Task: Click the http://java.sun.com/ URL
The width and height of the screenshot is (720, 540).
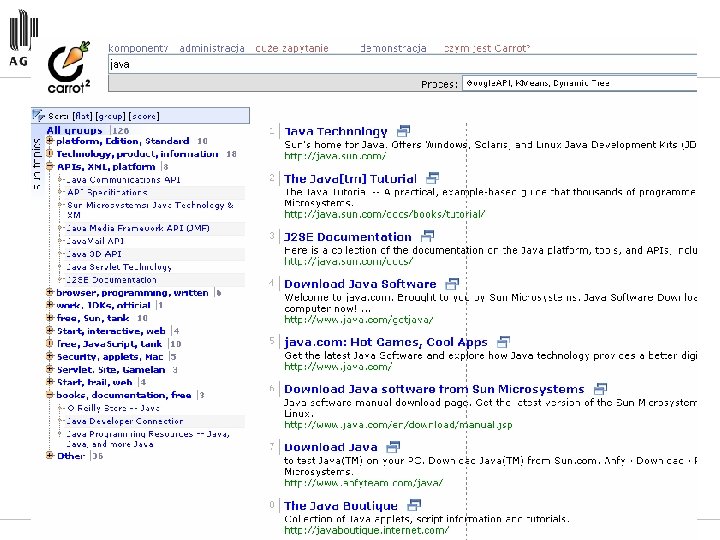Action: coord(335,156)
